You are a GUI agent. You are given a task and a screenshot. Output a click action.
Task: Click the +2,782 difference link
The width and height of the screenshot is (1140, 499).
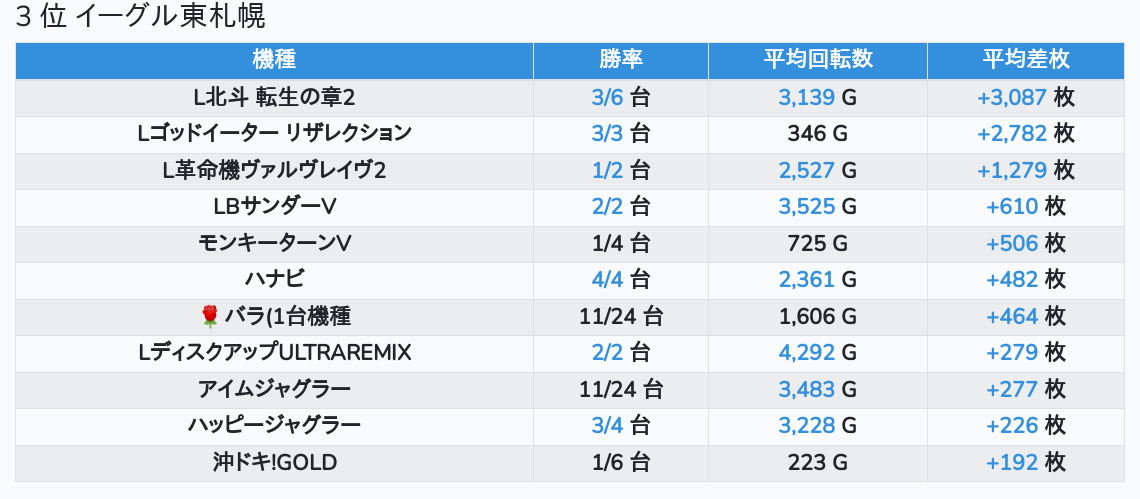(1012, 133)
